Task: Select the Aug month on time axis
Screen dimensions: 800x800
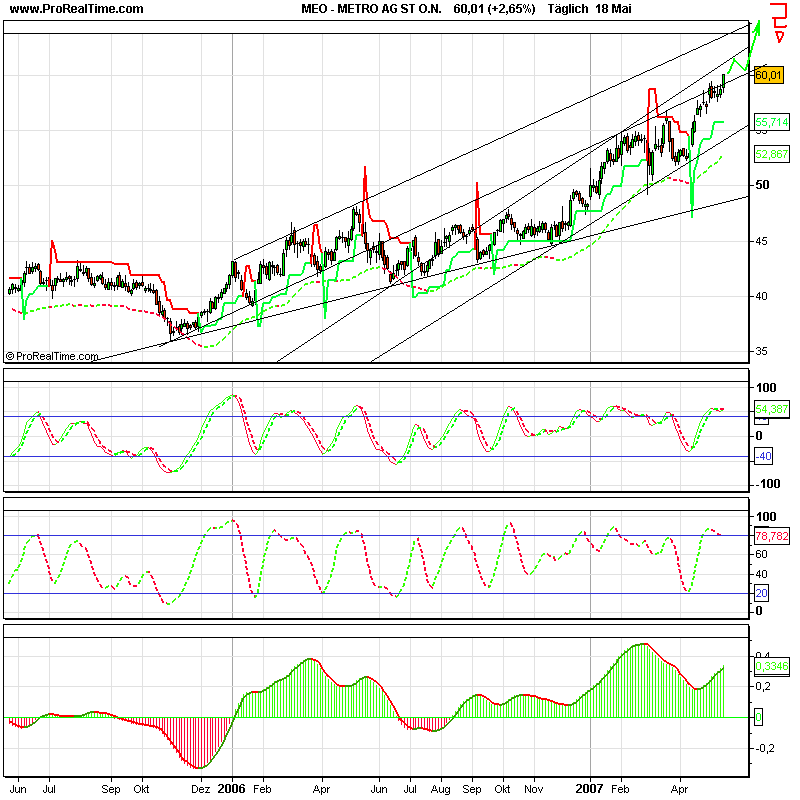Action: tap(440, 787)
